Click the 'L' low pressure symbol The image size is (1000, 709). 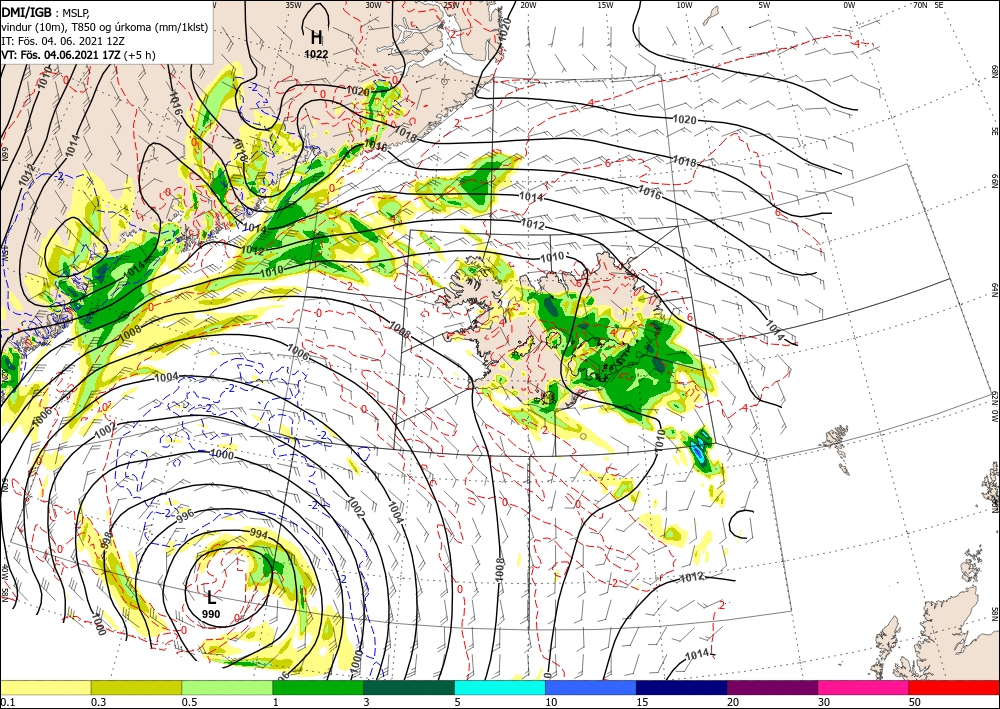click(211, 597)
